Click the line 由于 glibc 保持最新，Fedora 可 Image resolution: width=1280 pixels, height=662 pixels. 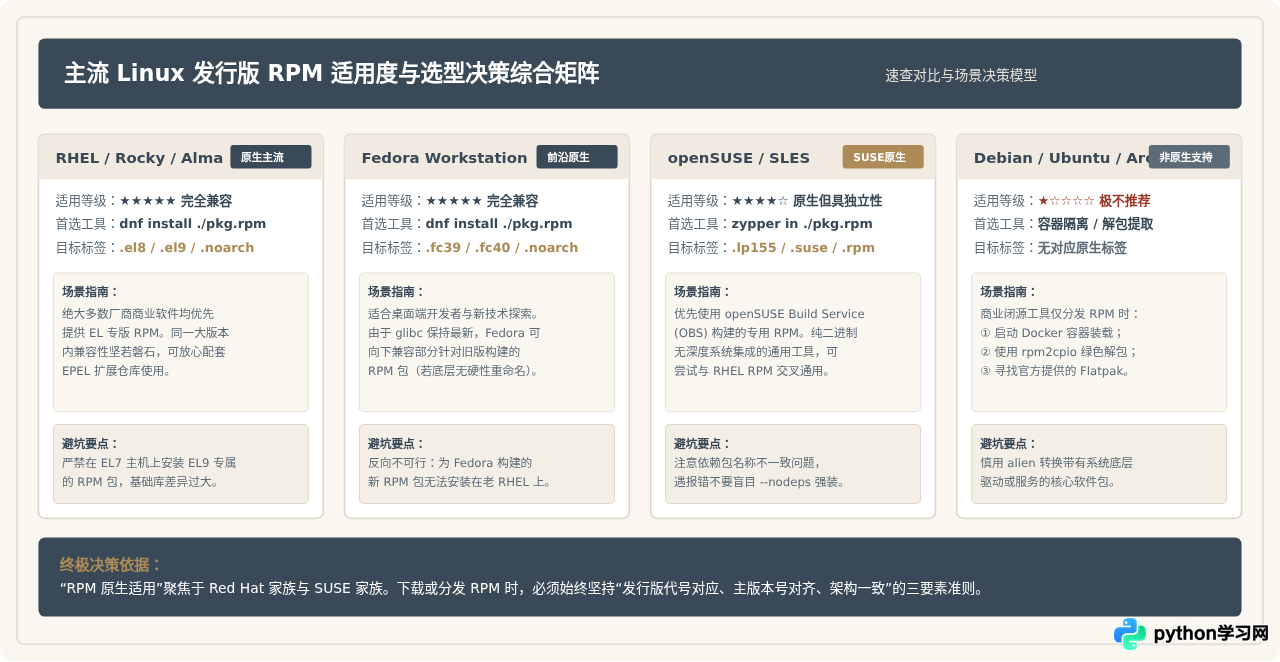[x=454, y=333]
